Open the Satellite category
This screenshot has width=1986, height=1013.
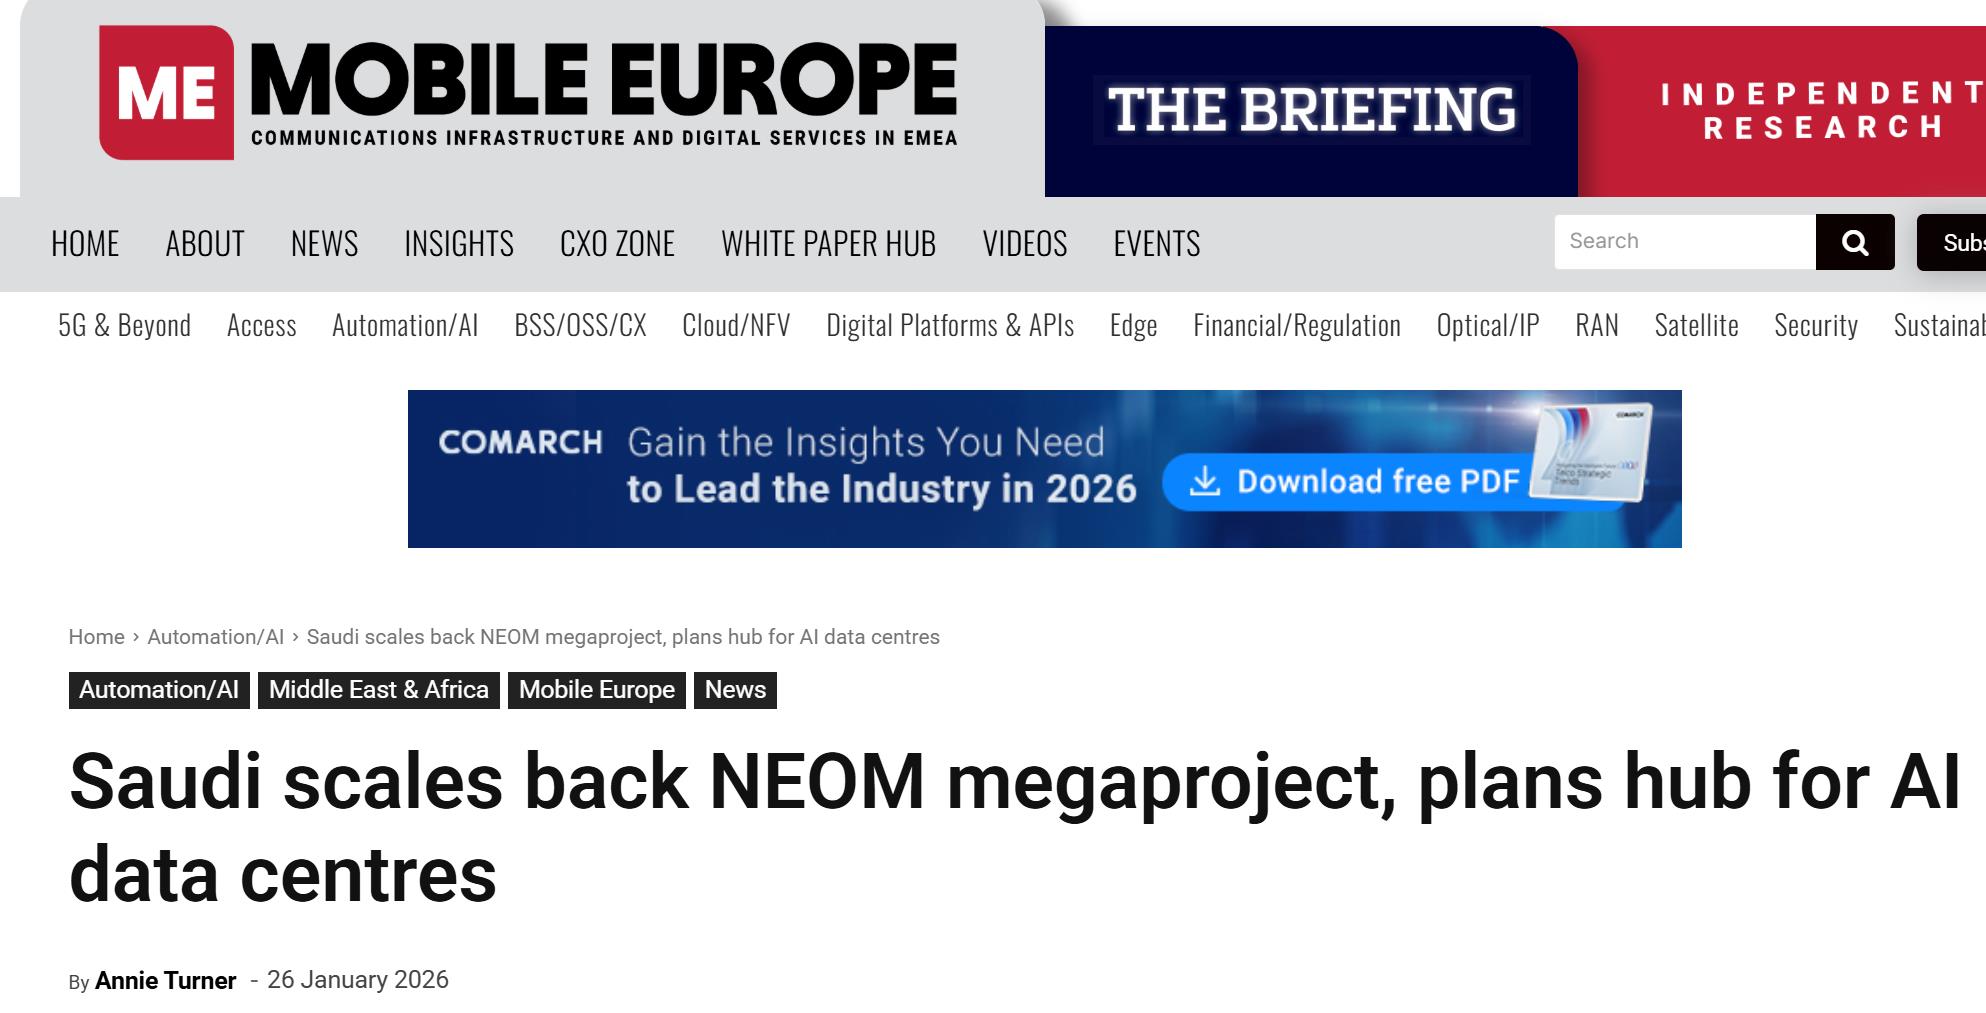click(1696, 326)
